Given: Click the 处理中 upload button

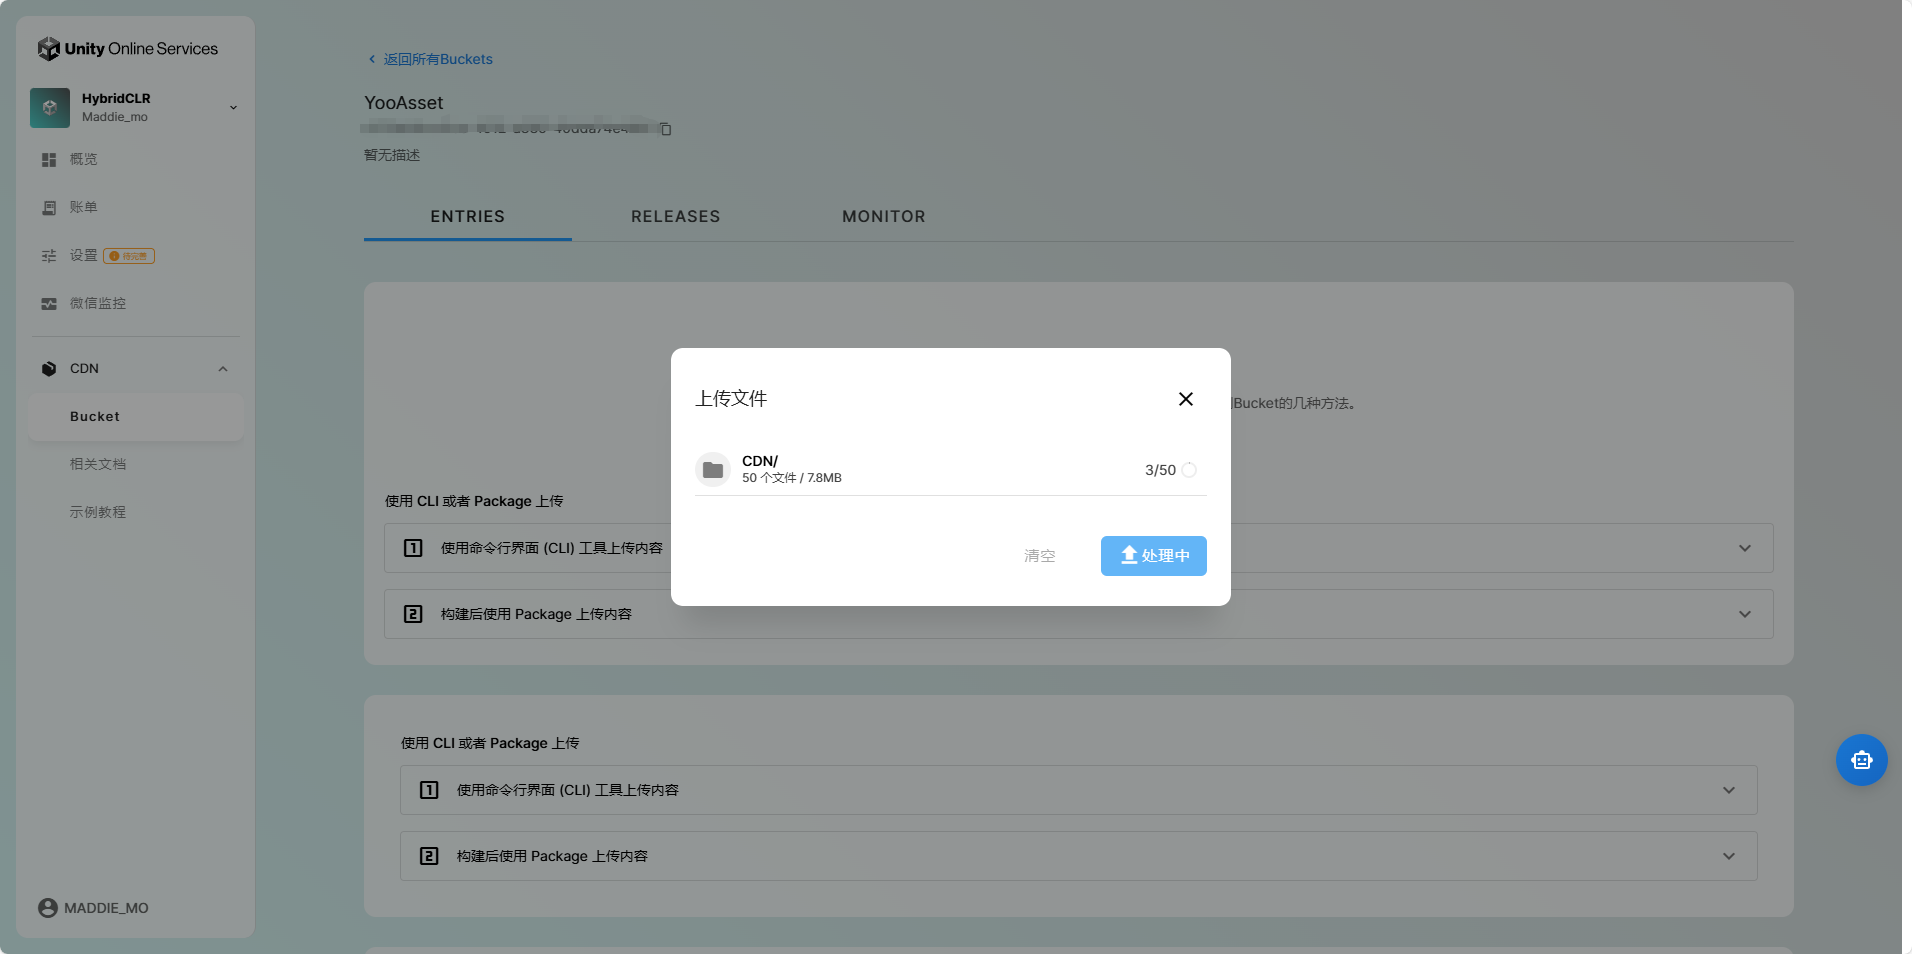Looking at the screenshot, I should 1154,556.
